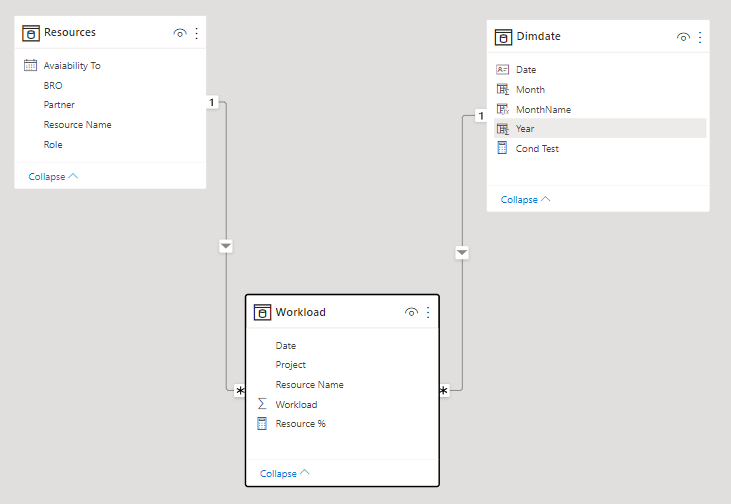
Task: Click measure icon beside Cond Test
Action: click(x=502, y=148)
